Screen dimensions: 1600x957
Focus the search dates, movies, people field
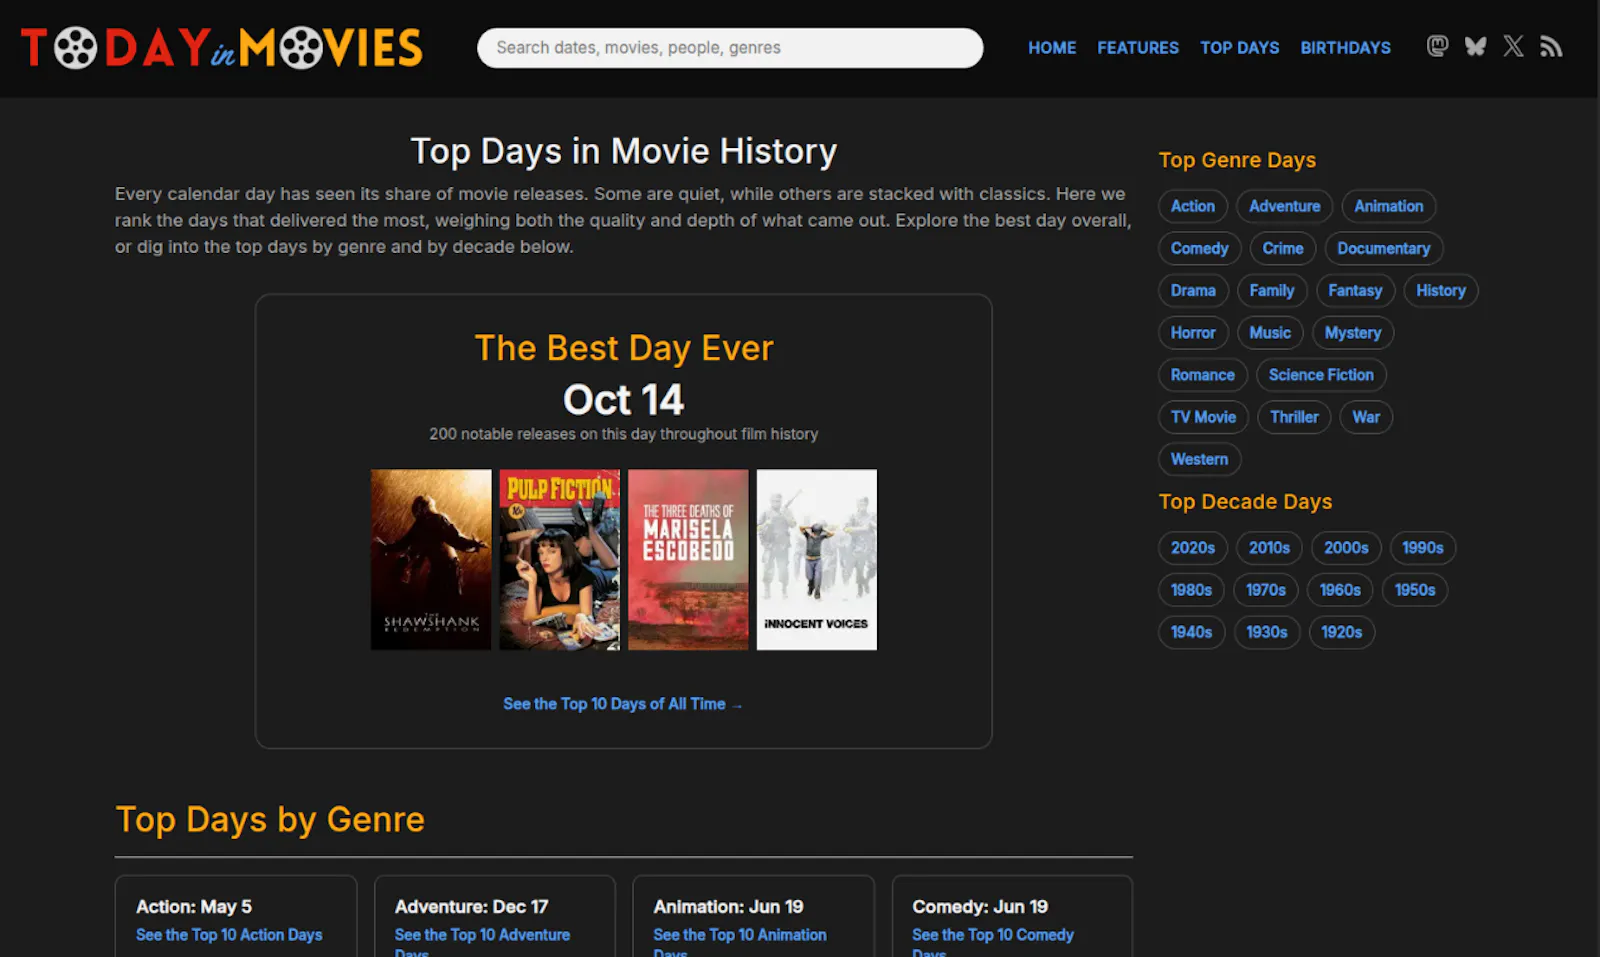(730, 48)
